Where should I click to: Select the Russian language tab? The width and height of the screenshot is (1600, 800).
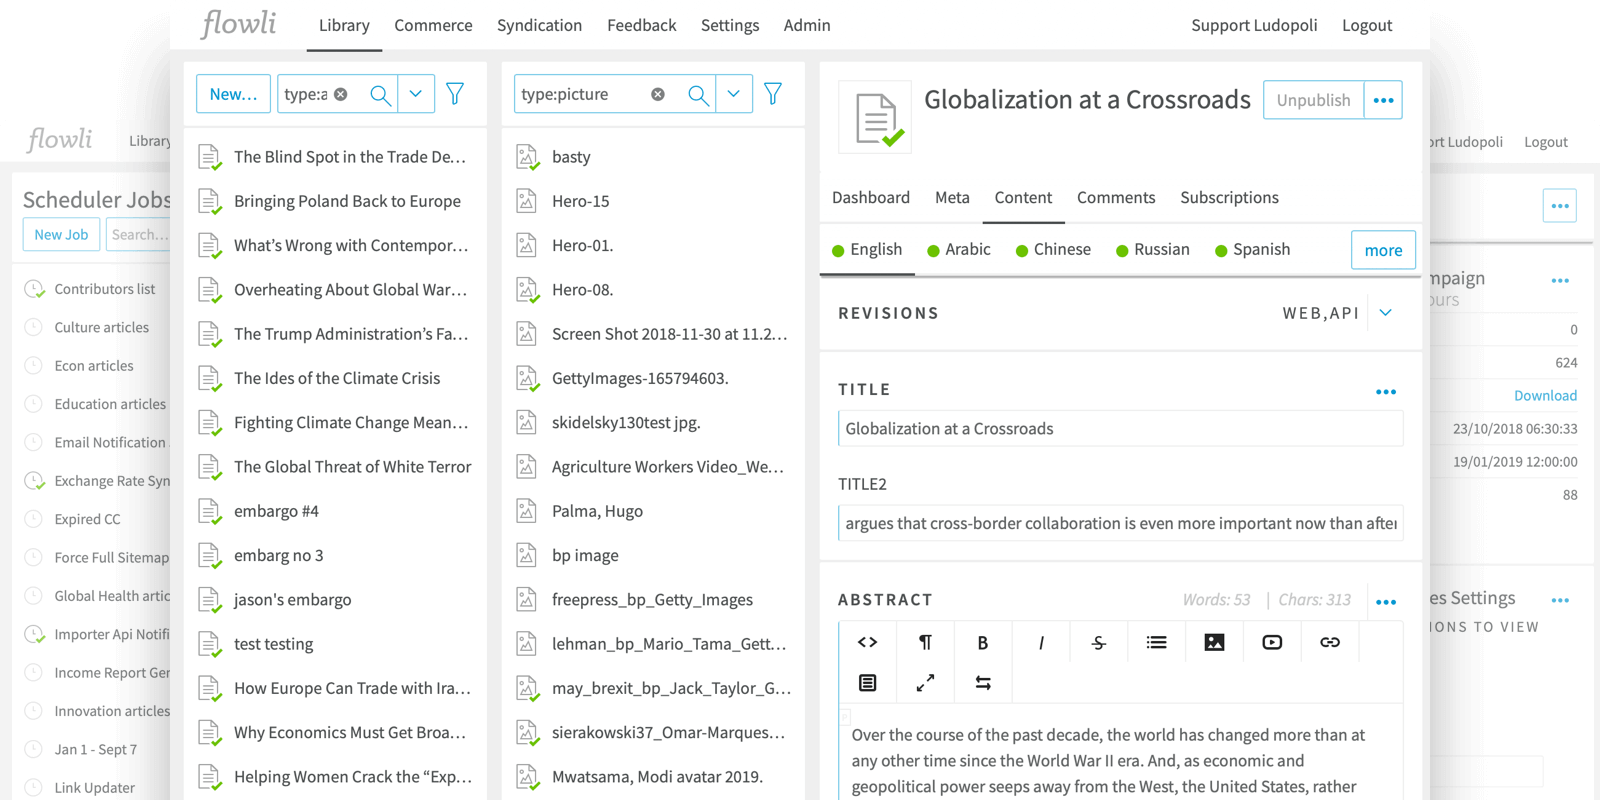click(x=1153, y=250)
